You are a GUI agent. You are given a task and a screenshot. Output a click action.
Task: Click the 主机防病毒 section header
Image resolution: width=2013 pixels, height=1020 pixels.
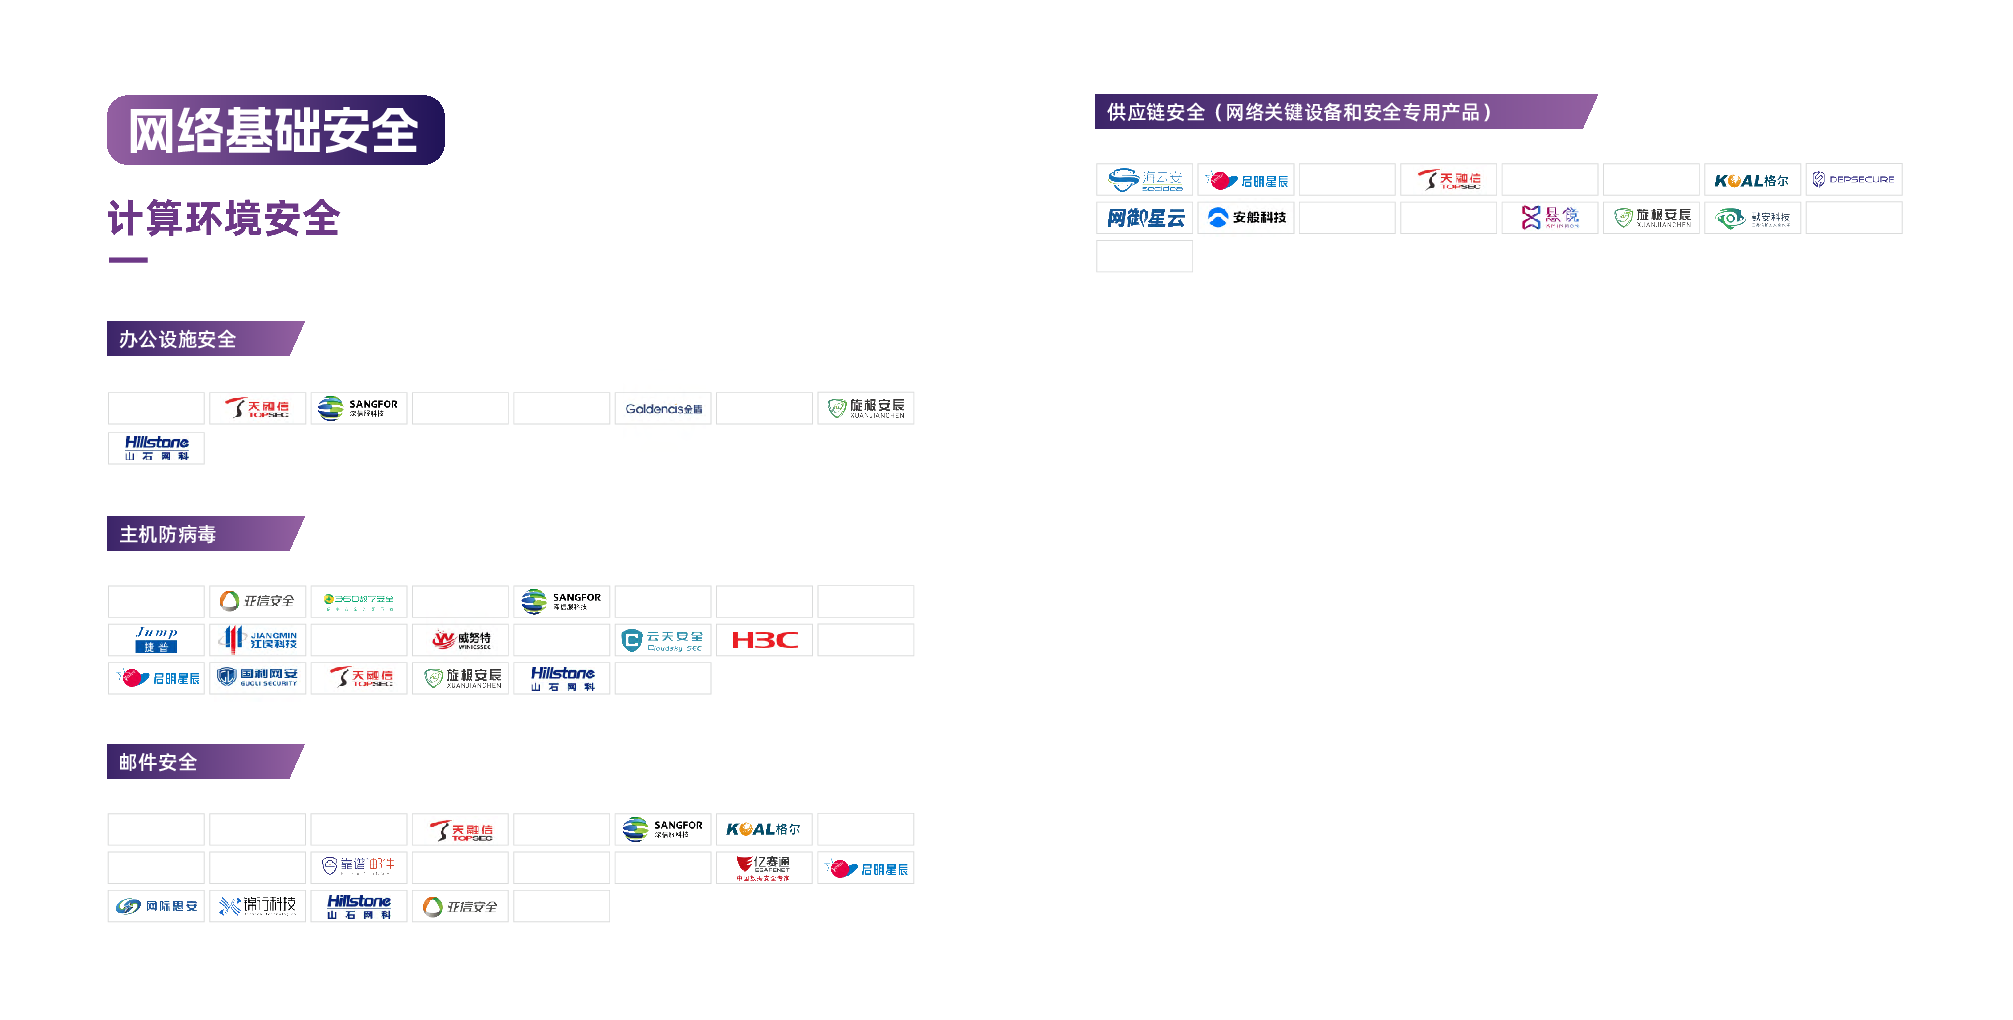click(205, 534)
